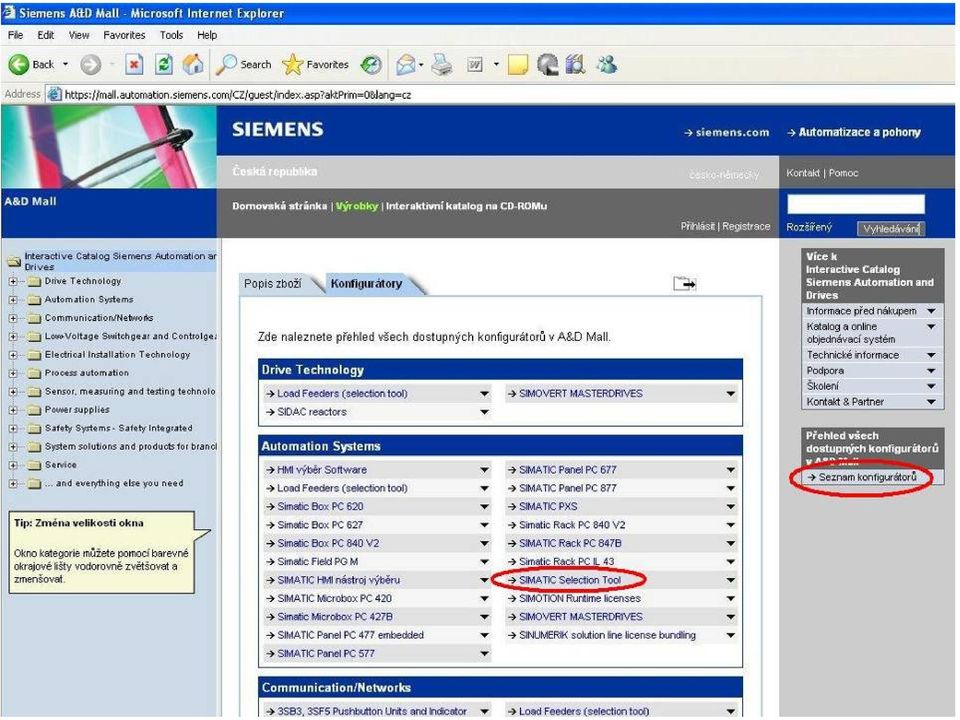Open Favorites star in toolbar
Viewport: 960px width, 720px height.
(x=293, y=64)
